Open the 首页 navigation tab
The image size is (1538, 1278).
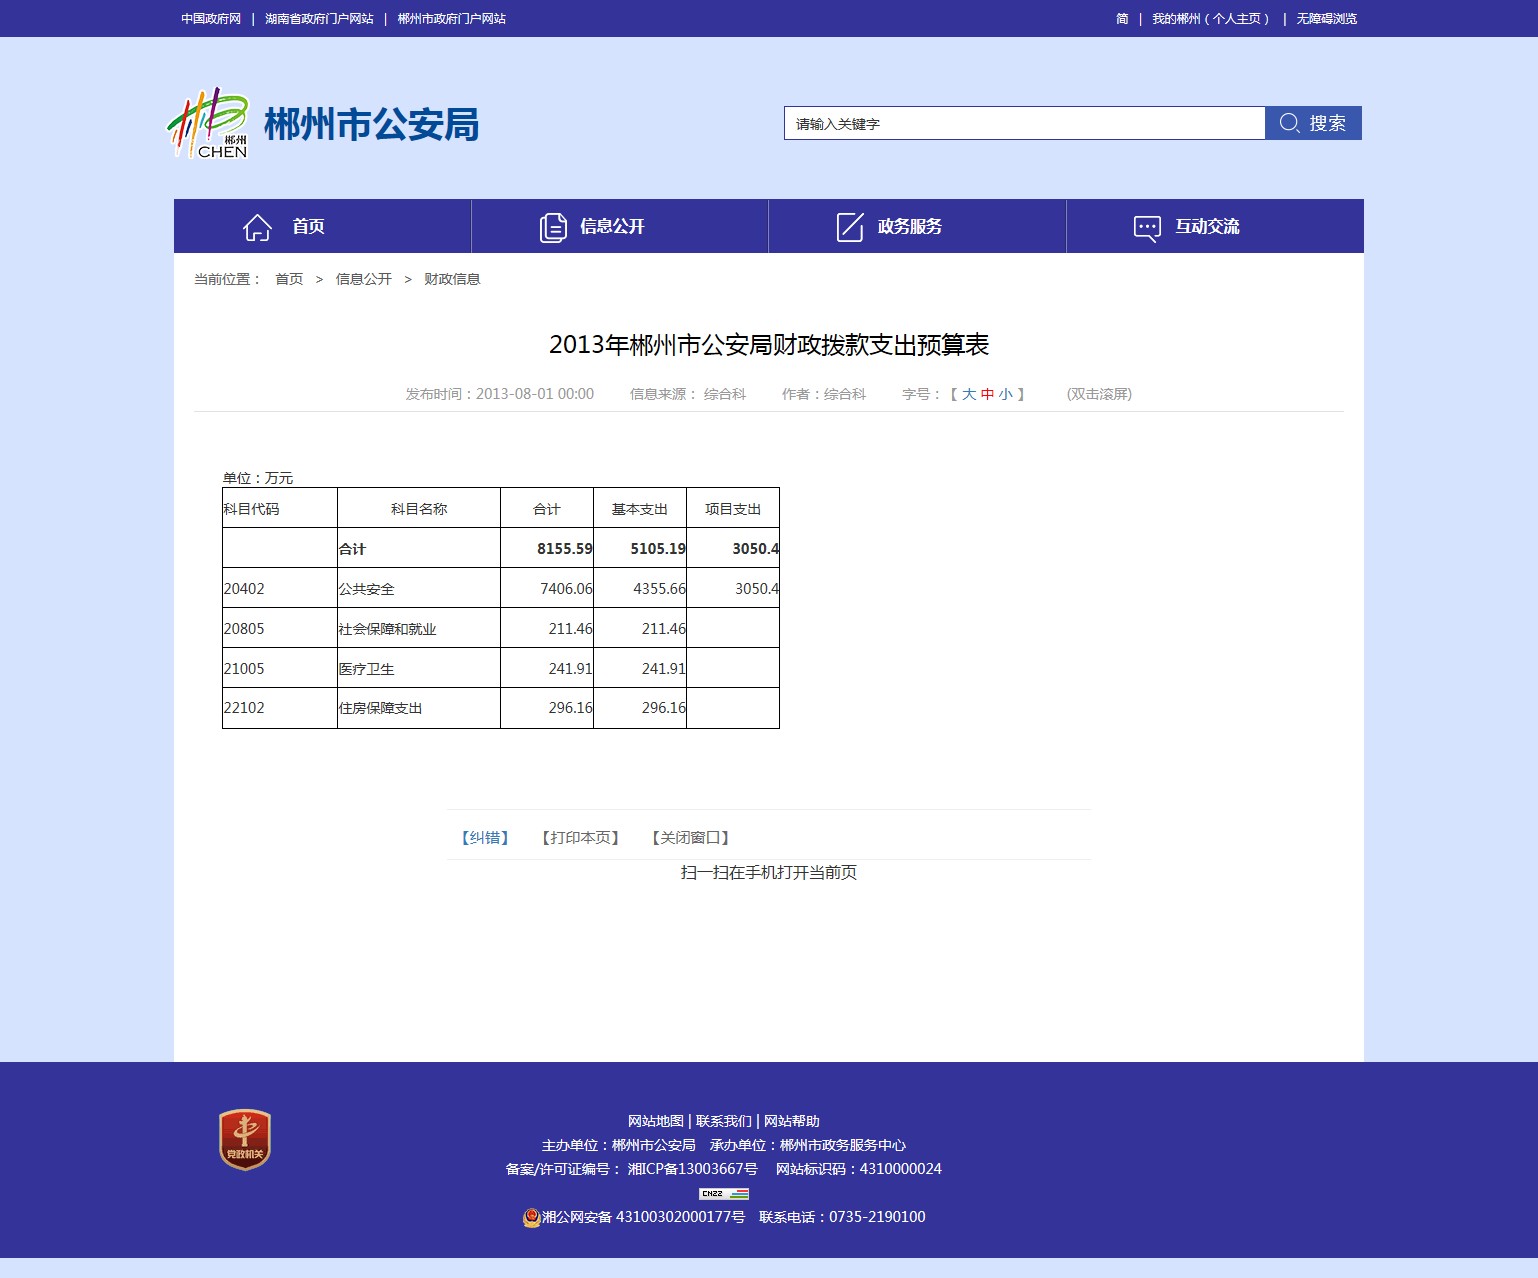pos(322,226)
